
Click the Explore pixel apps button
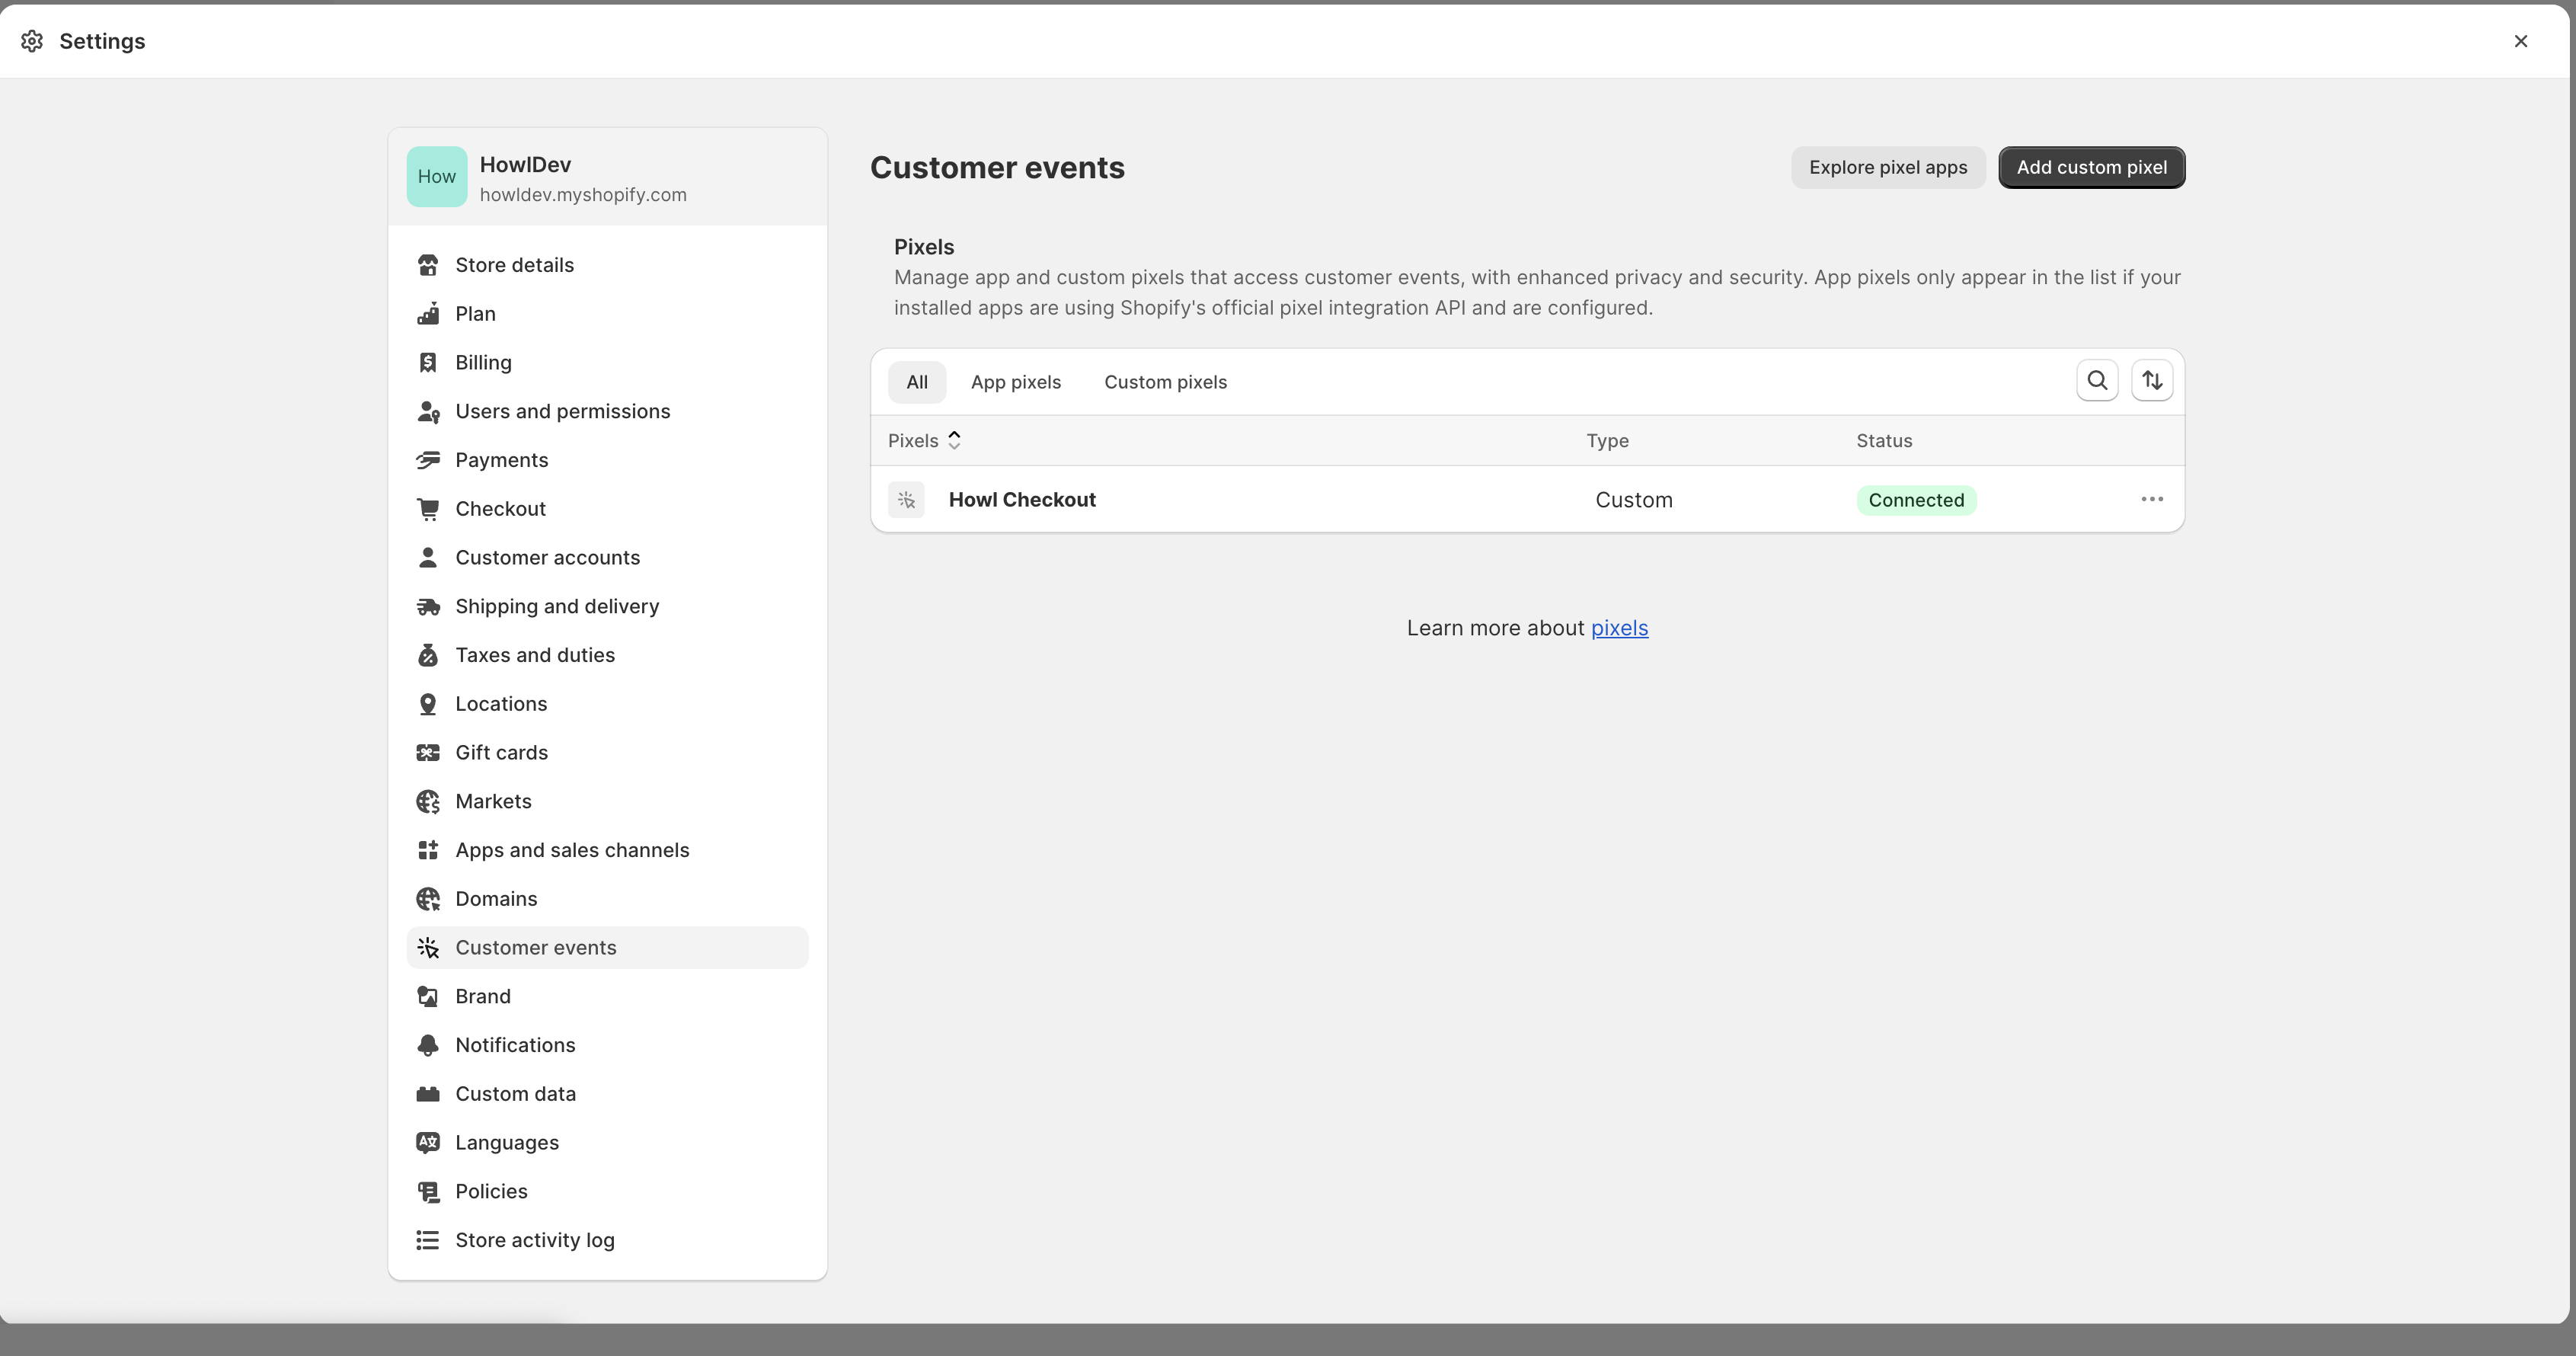[1887, 167]
